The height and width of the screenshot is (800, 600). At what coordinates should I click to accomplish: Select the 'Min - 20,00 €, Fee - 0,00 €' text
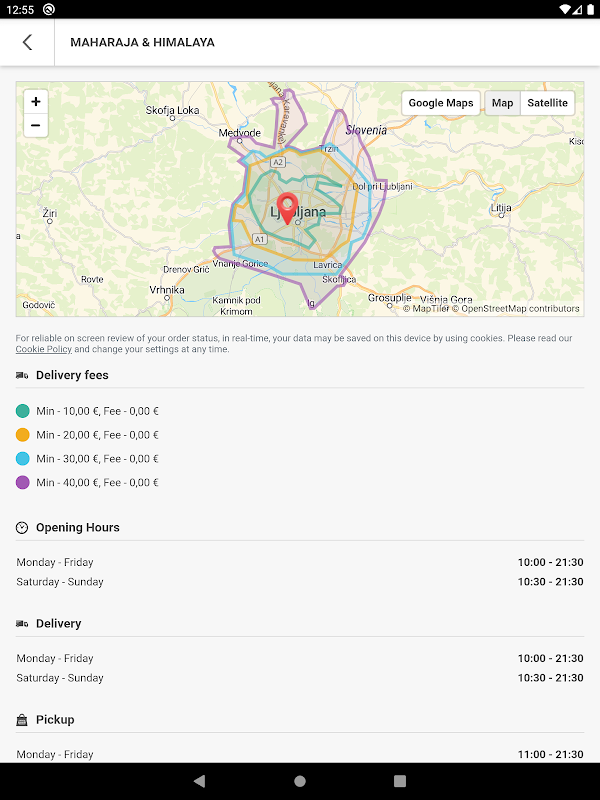click(x=97, y=435)
